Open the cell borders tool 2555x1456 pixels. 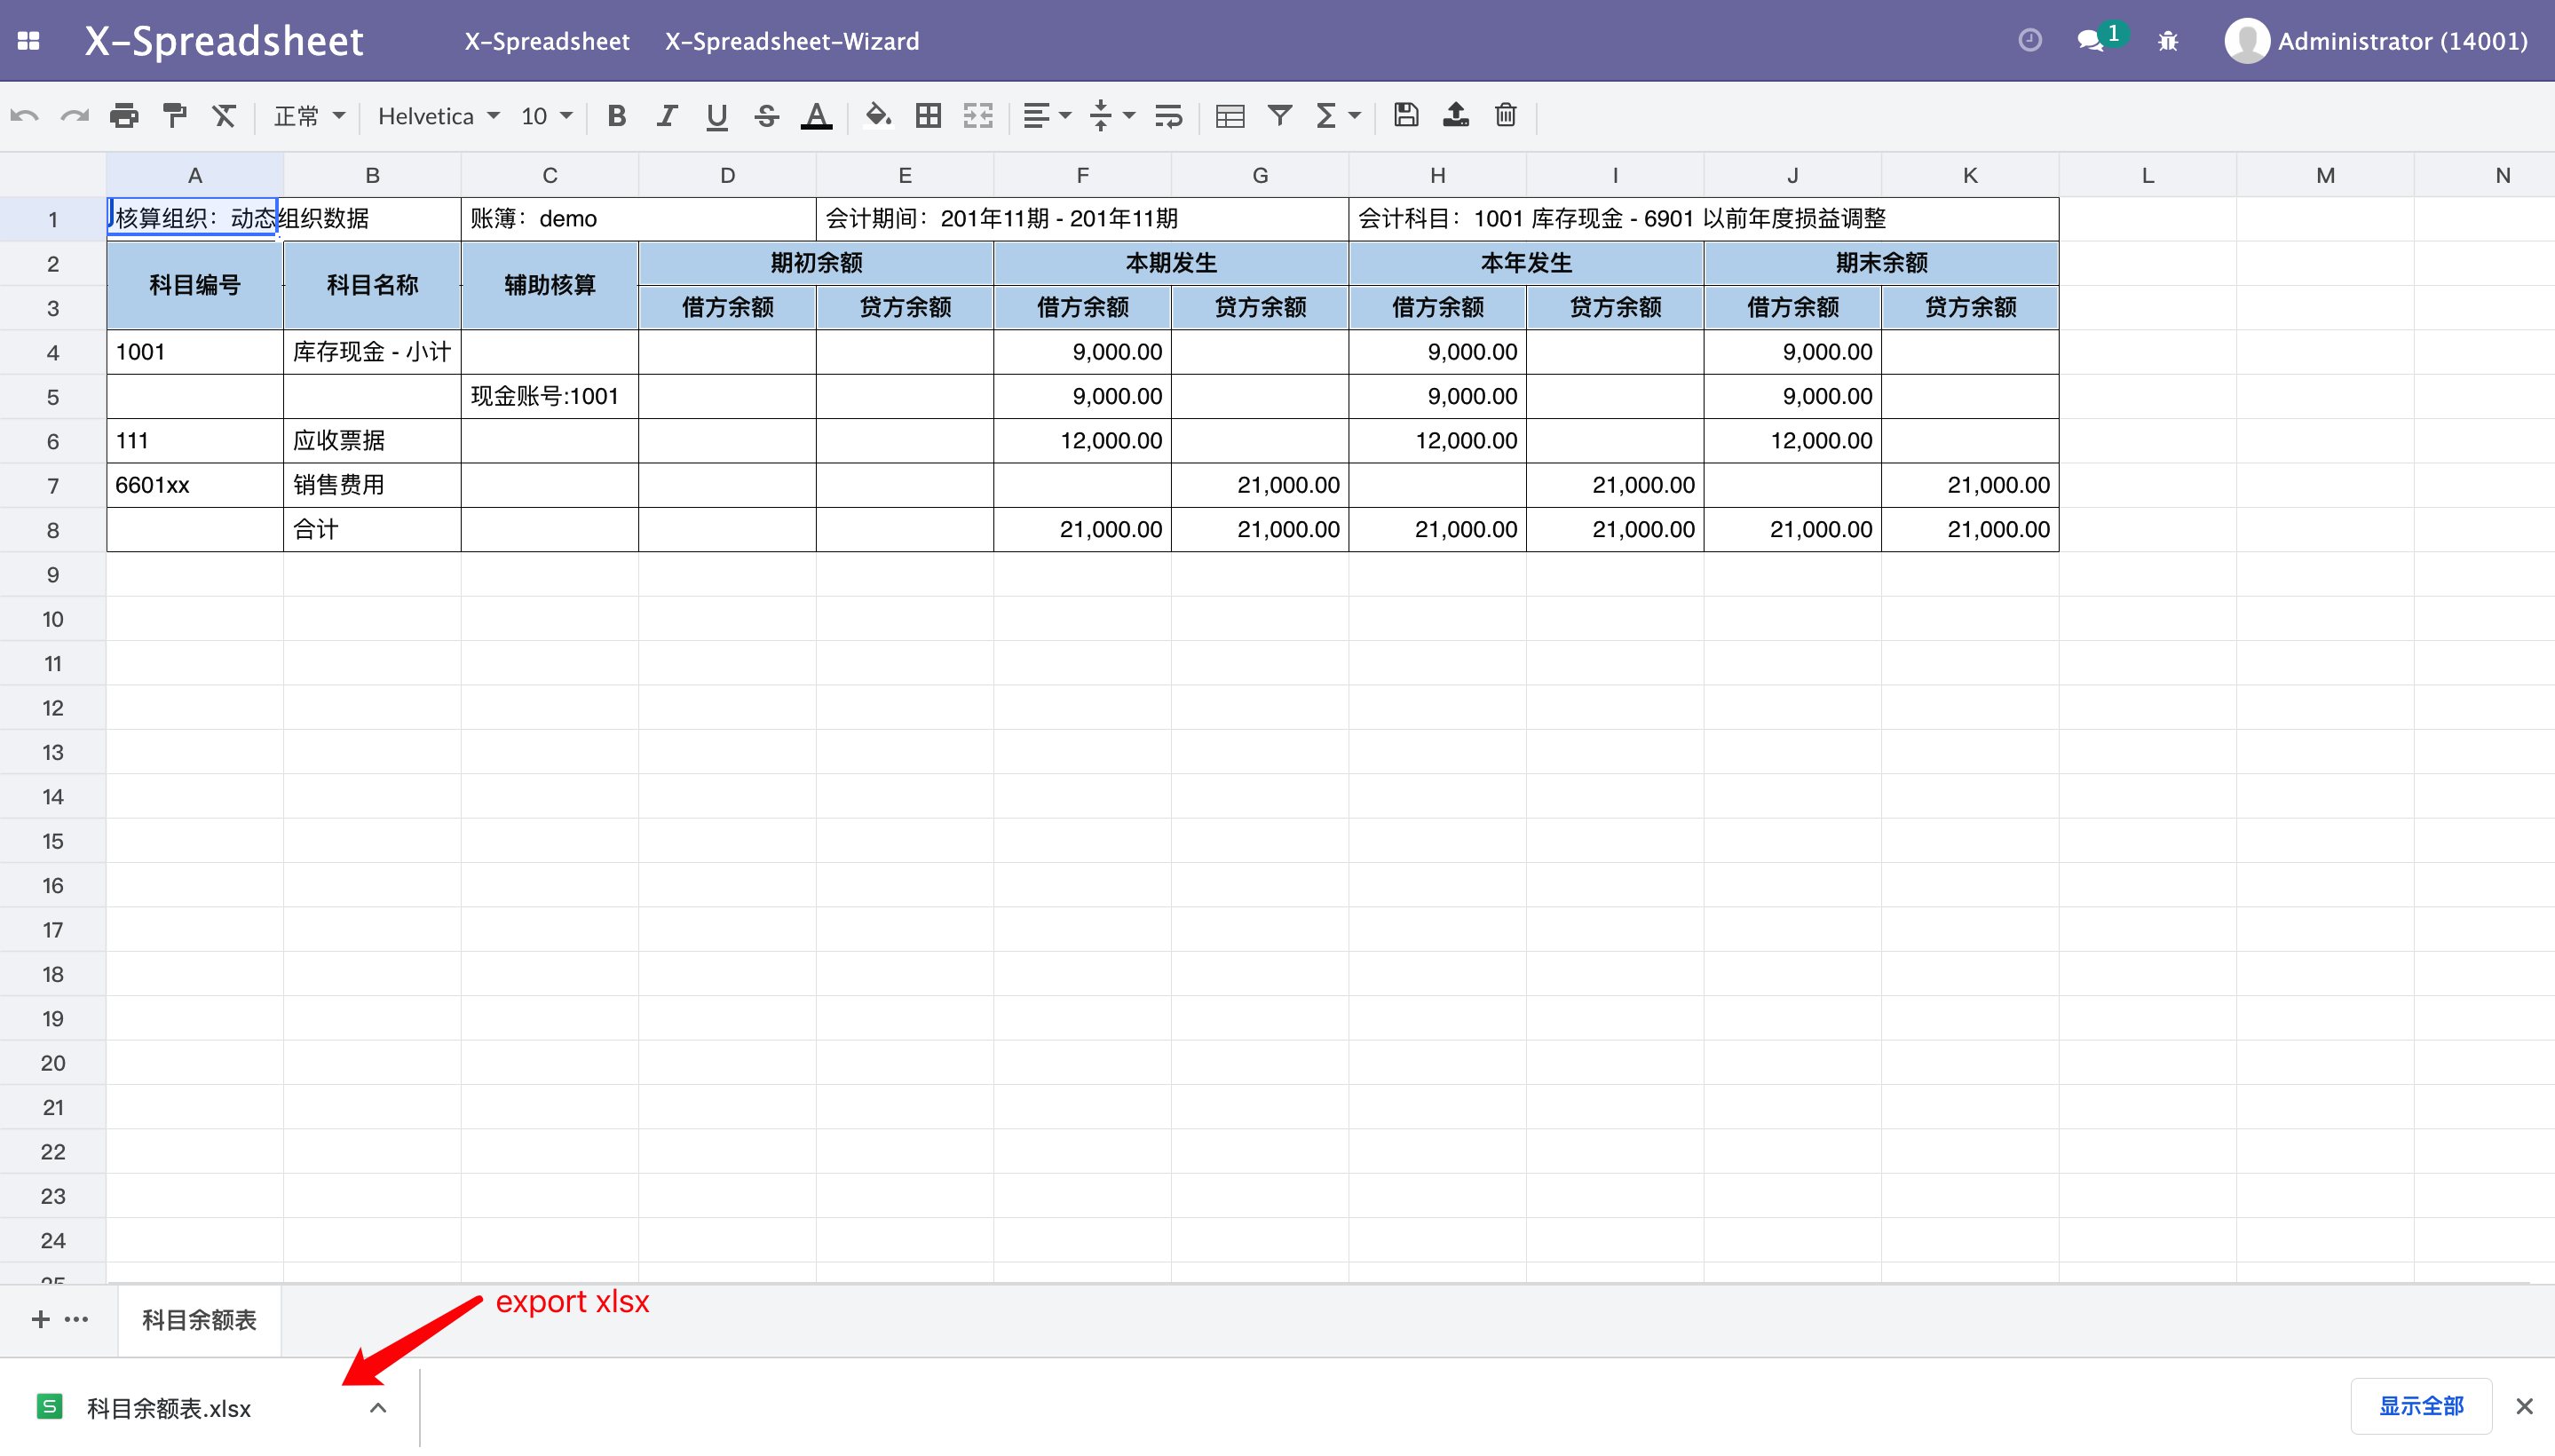(x=927, y=115)
